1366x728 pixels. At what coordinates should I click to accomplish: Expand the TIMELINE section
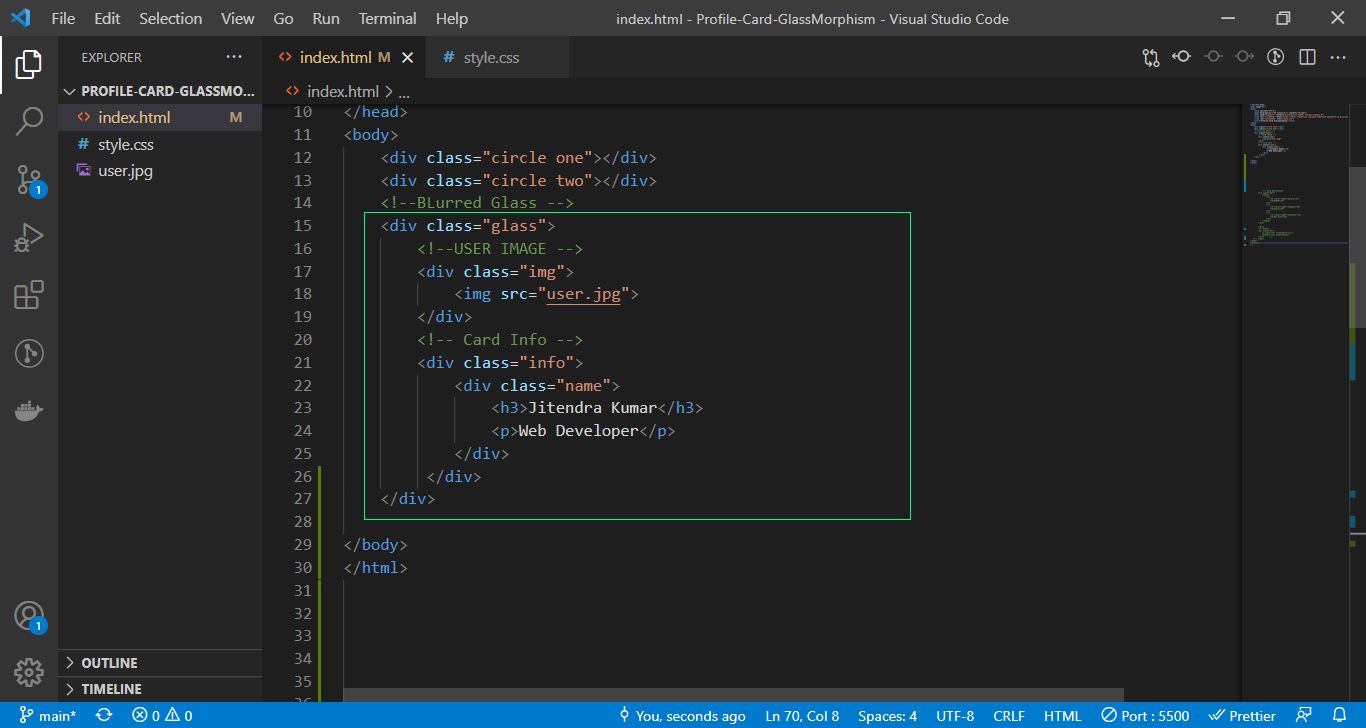(x=160, y=689)
